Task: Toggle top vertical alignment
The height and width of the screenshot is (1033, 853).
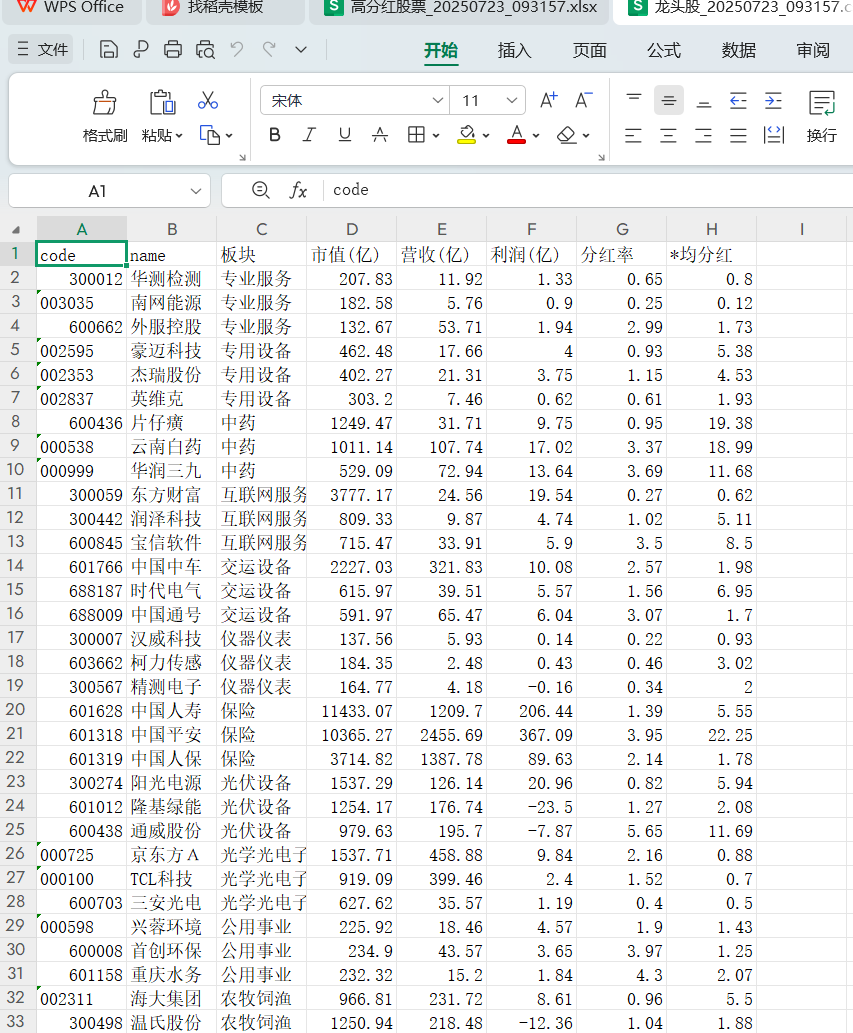Action: click(x=634, y=100)
